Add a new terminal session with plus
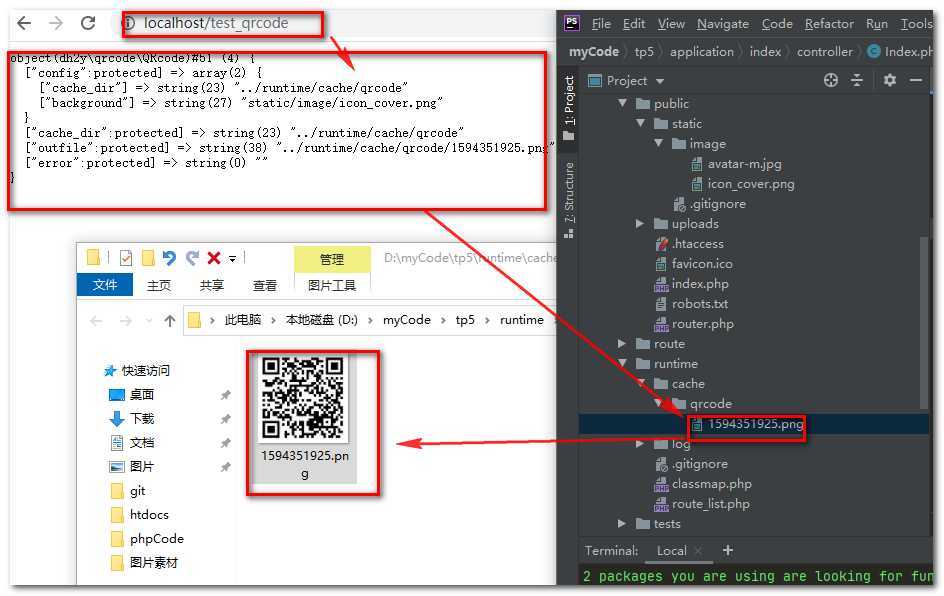The height and width of the screenshot is (596, 944). click(x=728, y=550)
